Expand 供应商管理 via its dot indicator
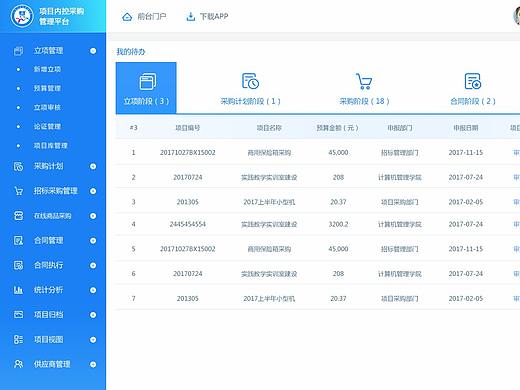The height and width of the screenshot is (390, 520). 93,364
